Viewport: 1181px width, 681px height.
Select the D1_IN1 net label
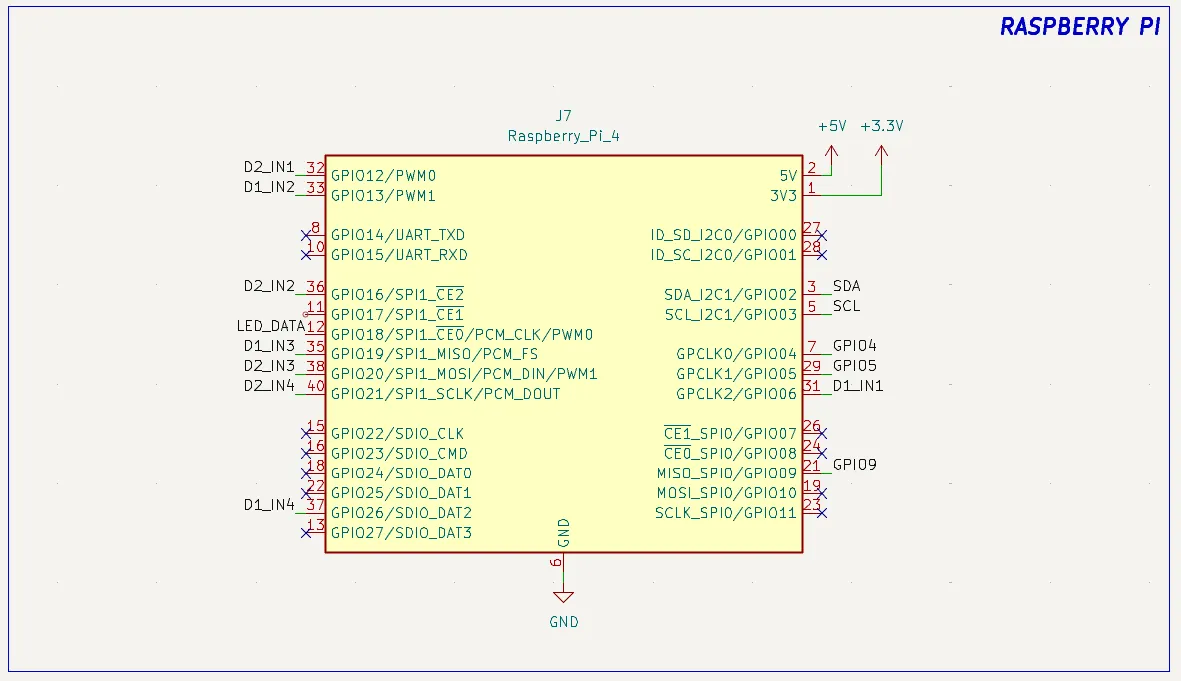(x=858, y=386)
